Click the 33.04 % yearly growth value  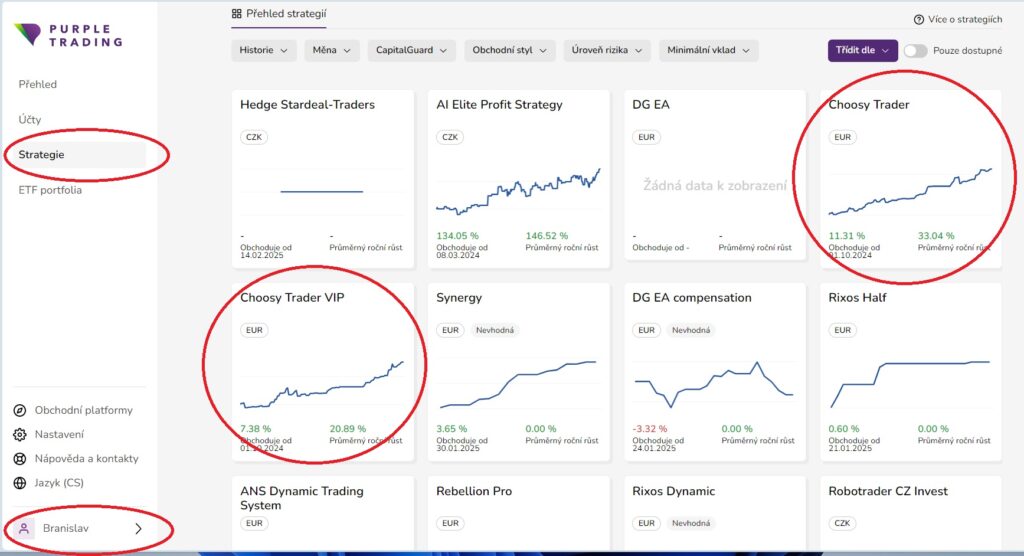click(936, 236)
